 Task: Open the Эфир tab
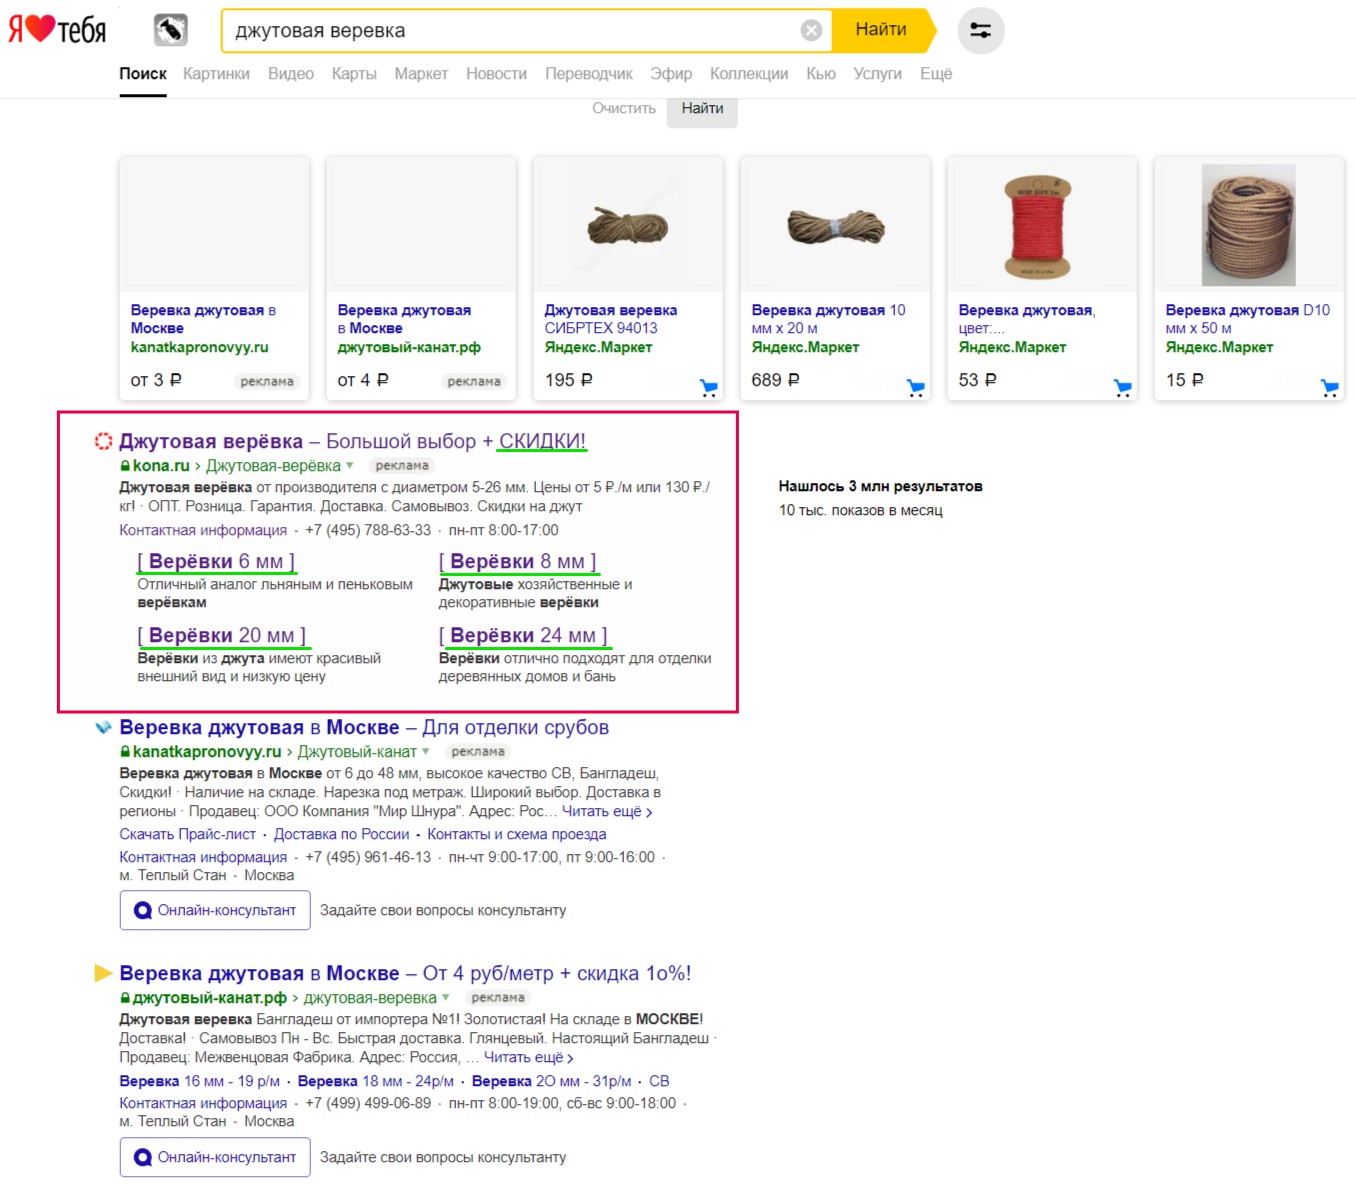671,74
